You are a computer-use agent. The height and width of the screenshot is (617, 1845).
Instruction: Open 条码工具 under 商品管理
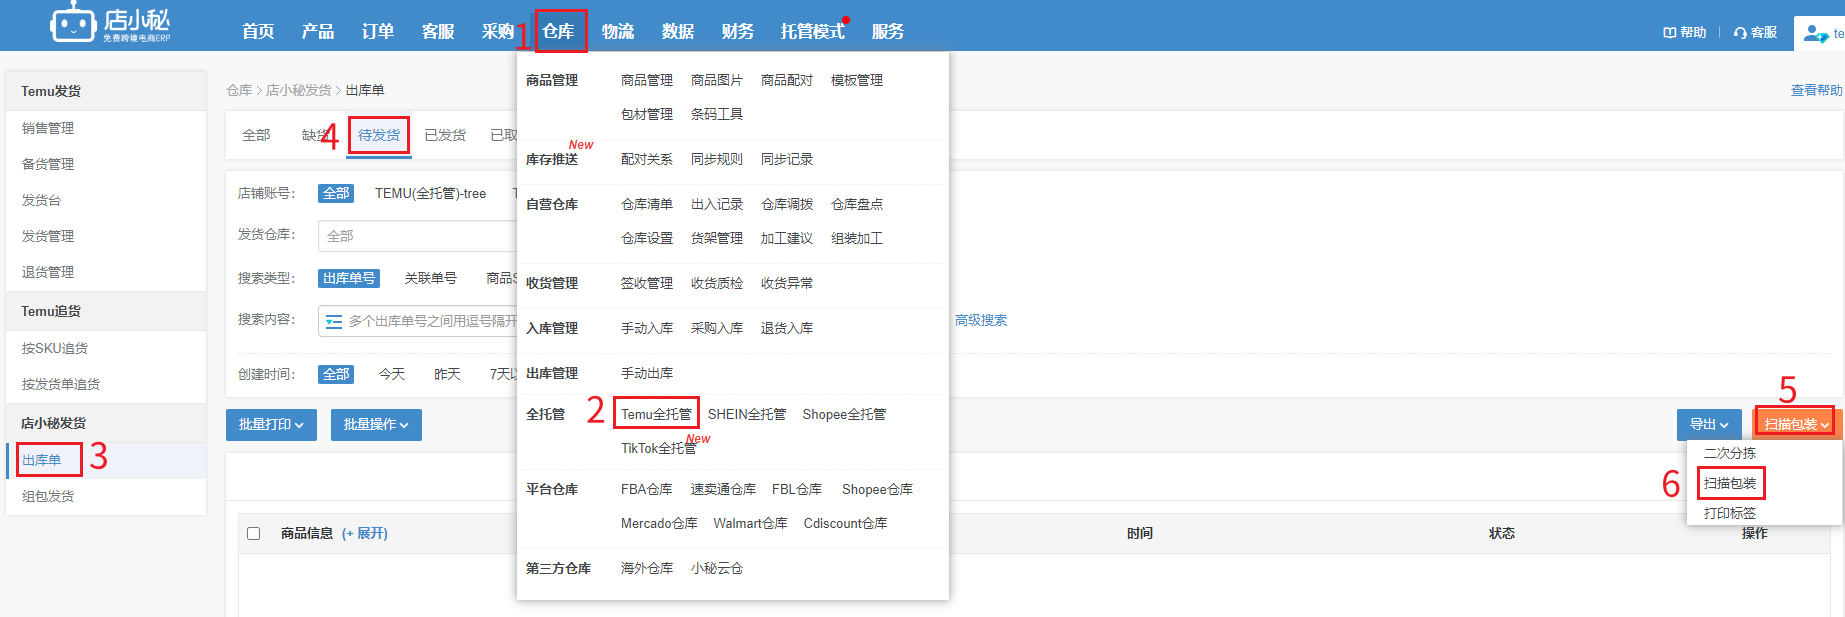717,114
